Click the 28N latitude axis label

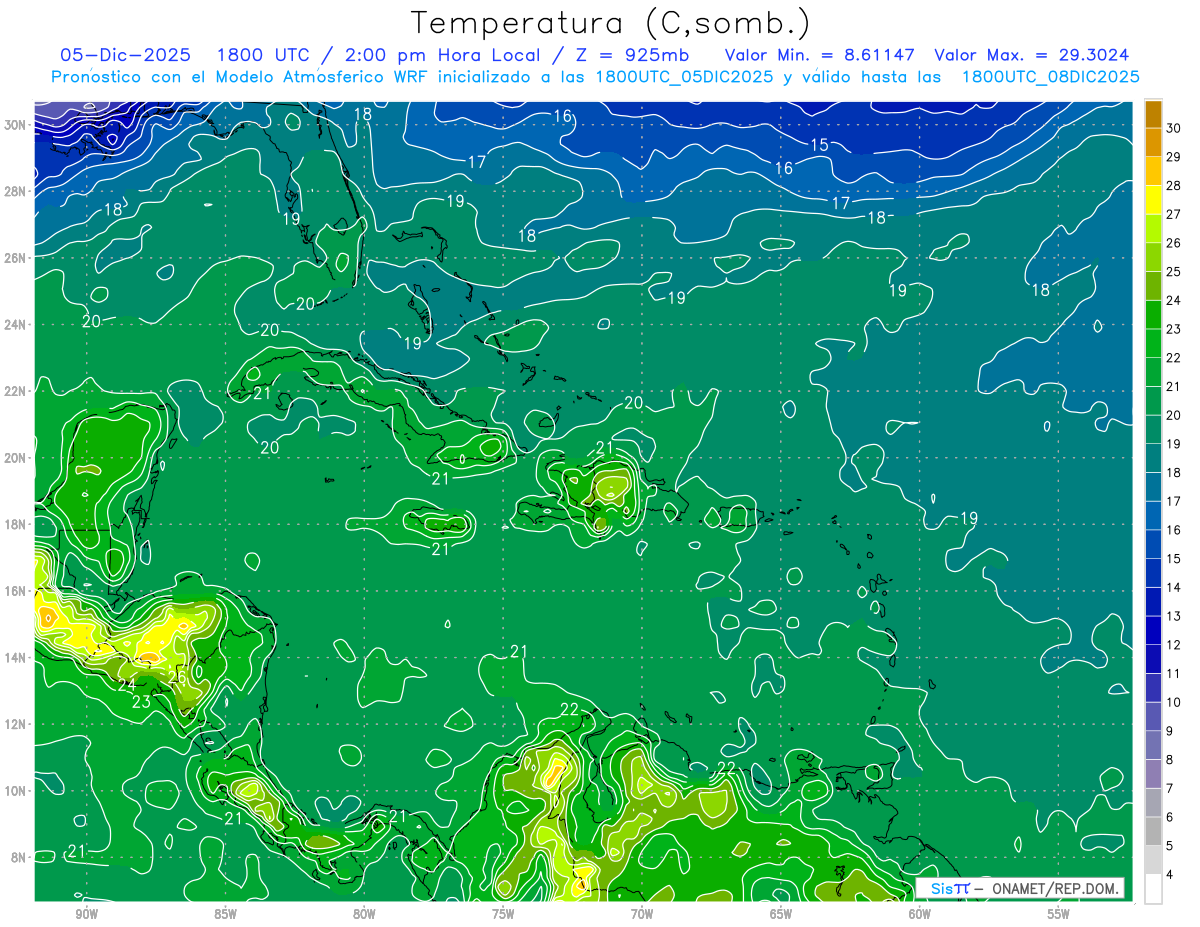14,191
